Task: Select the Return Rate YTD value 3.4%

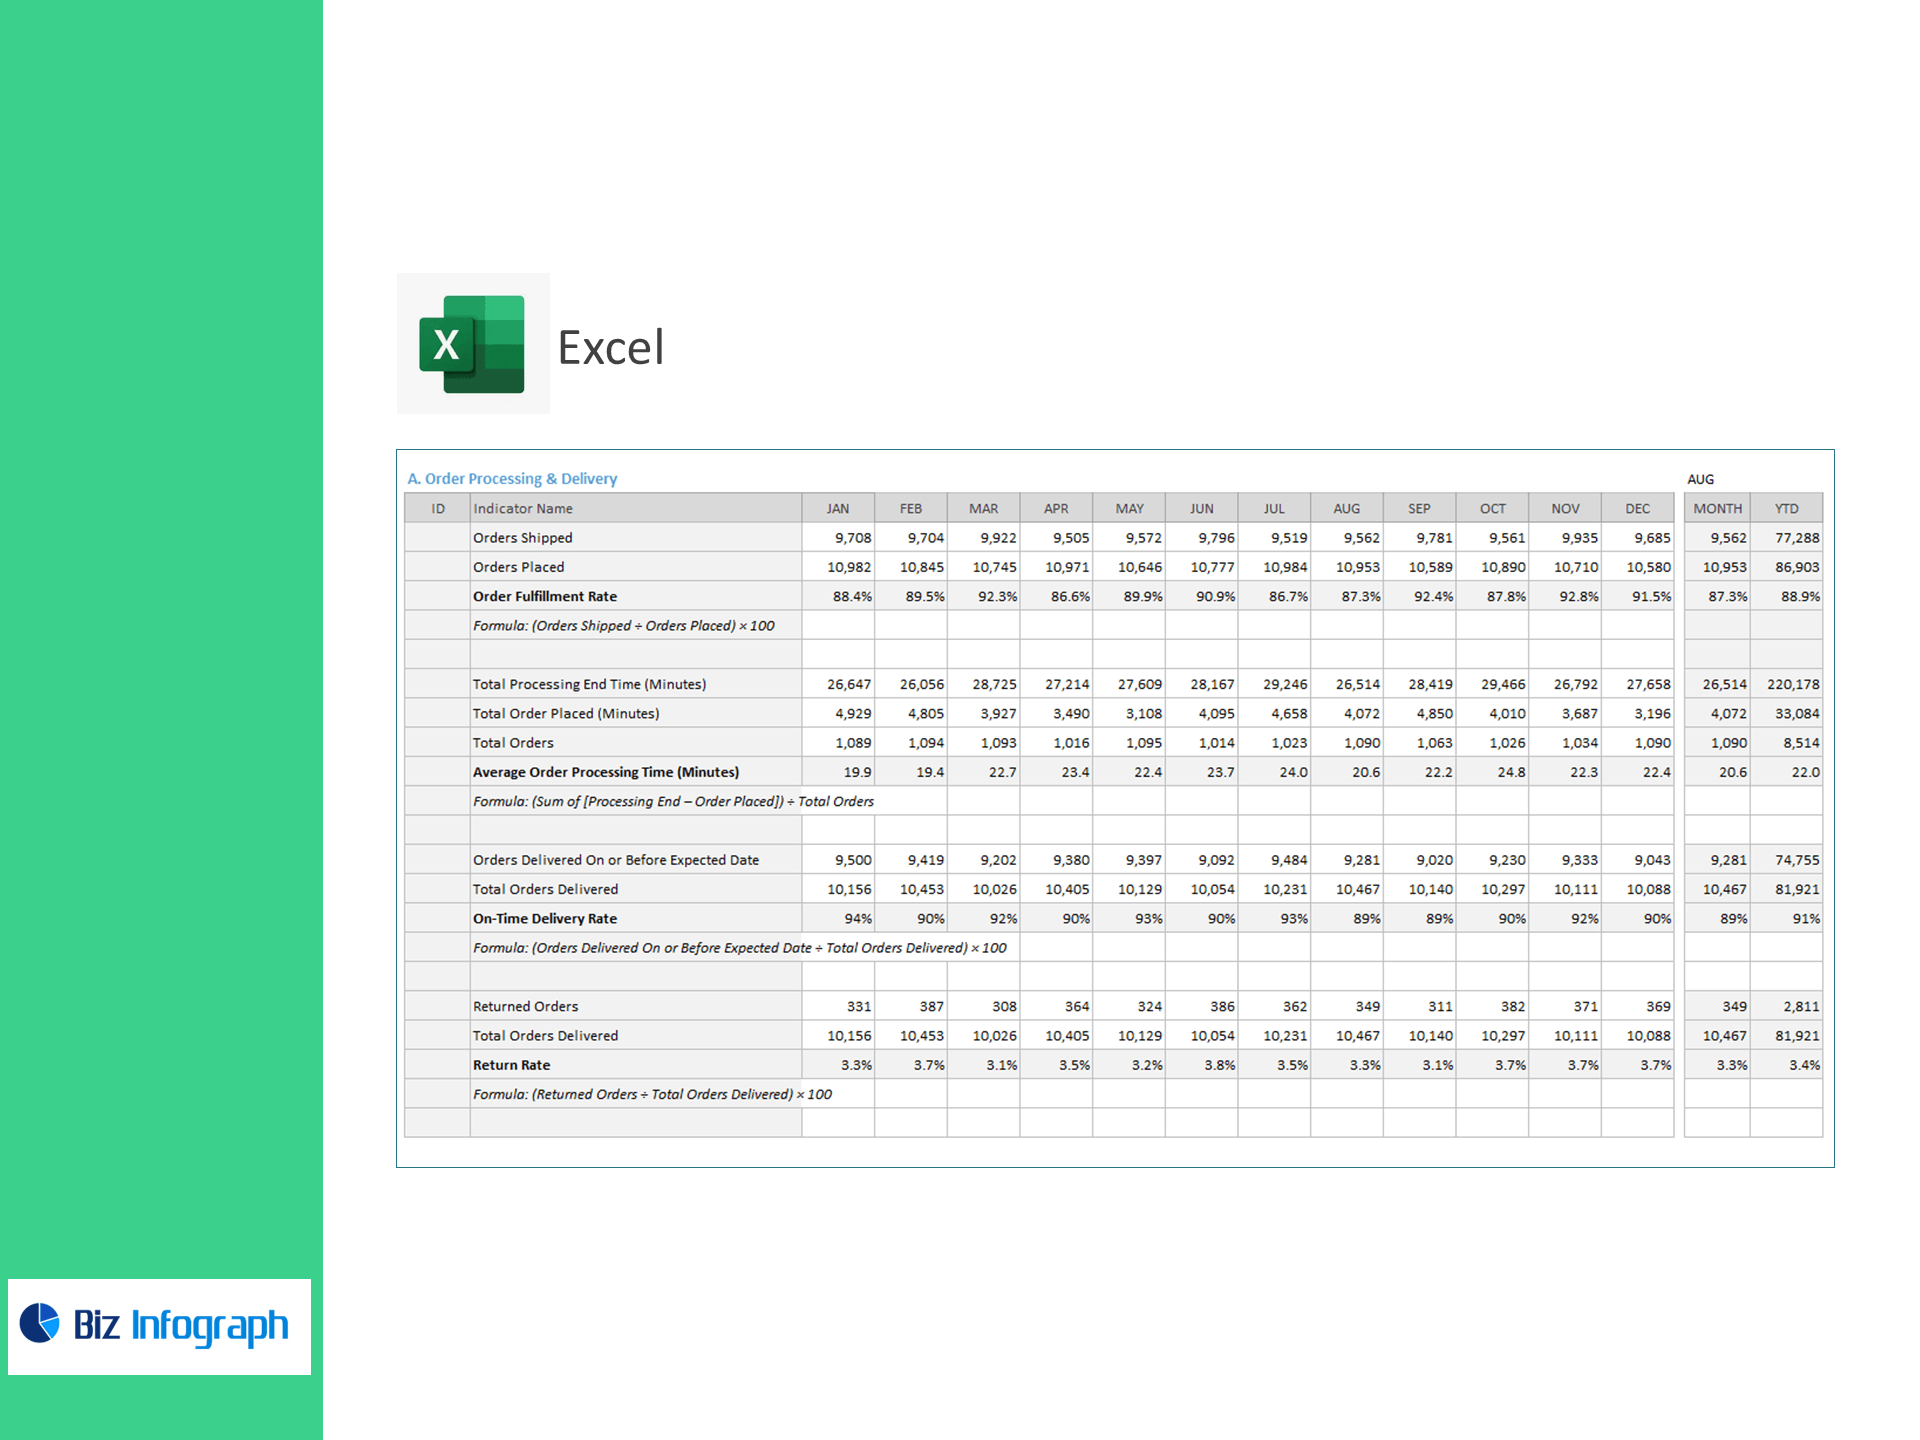Action: [1804, 1066]
